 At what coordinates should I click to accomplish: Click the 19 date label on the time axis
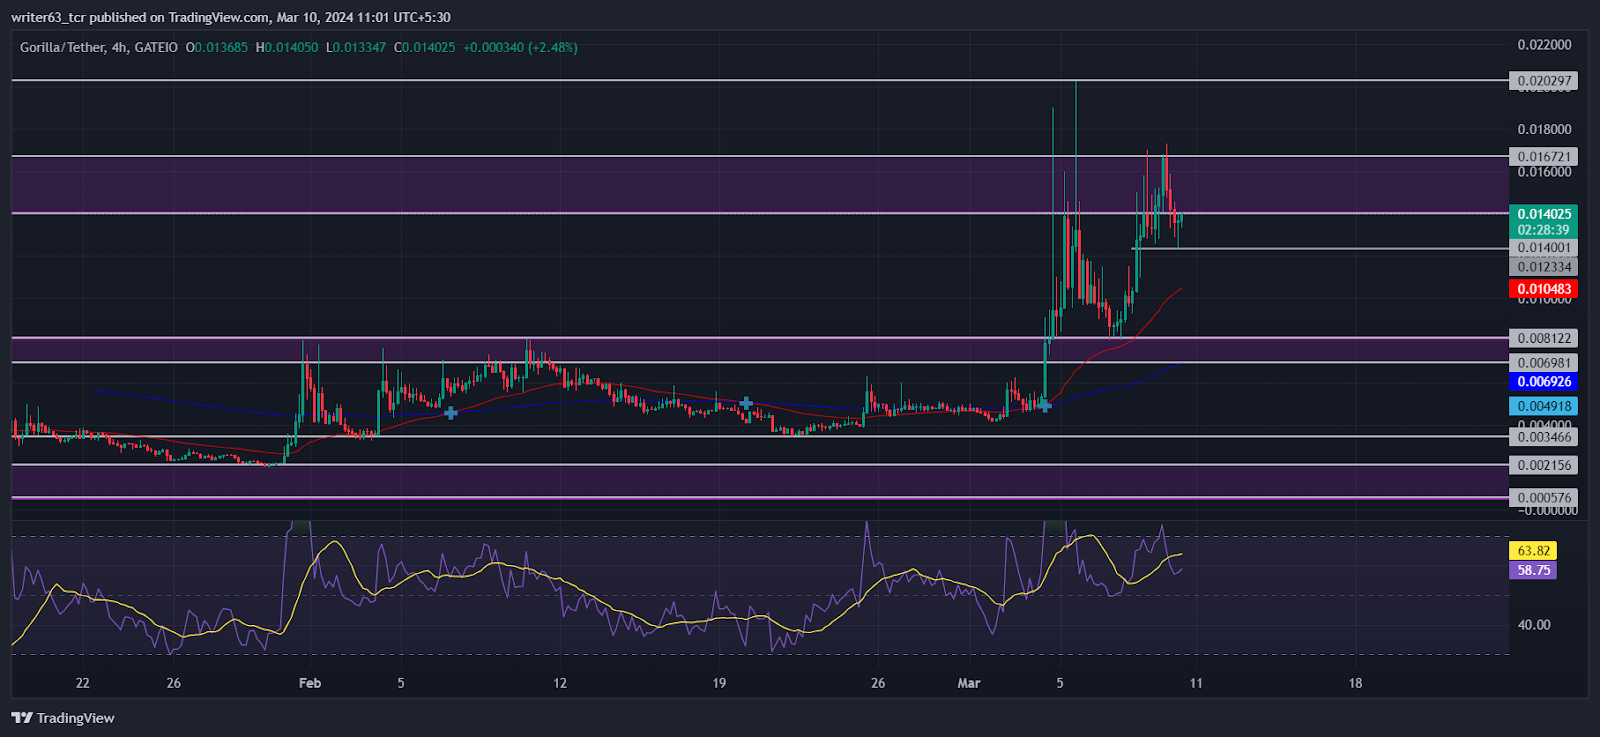click(x=719, y=683)
